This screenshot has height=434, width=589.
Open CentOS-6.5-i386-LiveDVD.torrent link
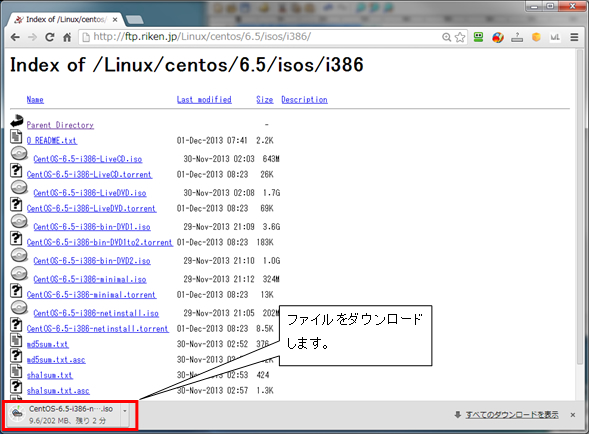[92, 209]
